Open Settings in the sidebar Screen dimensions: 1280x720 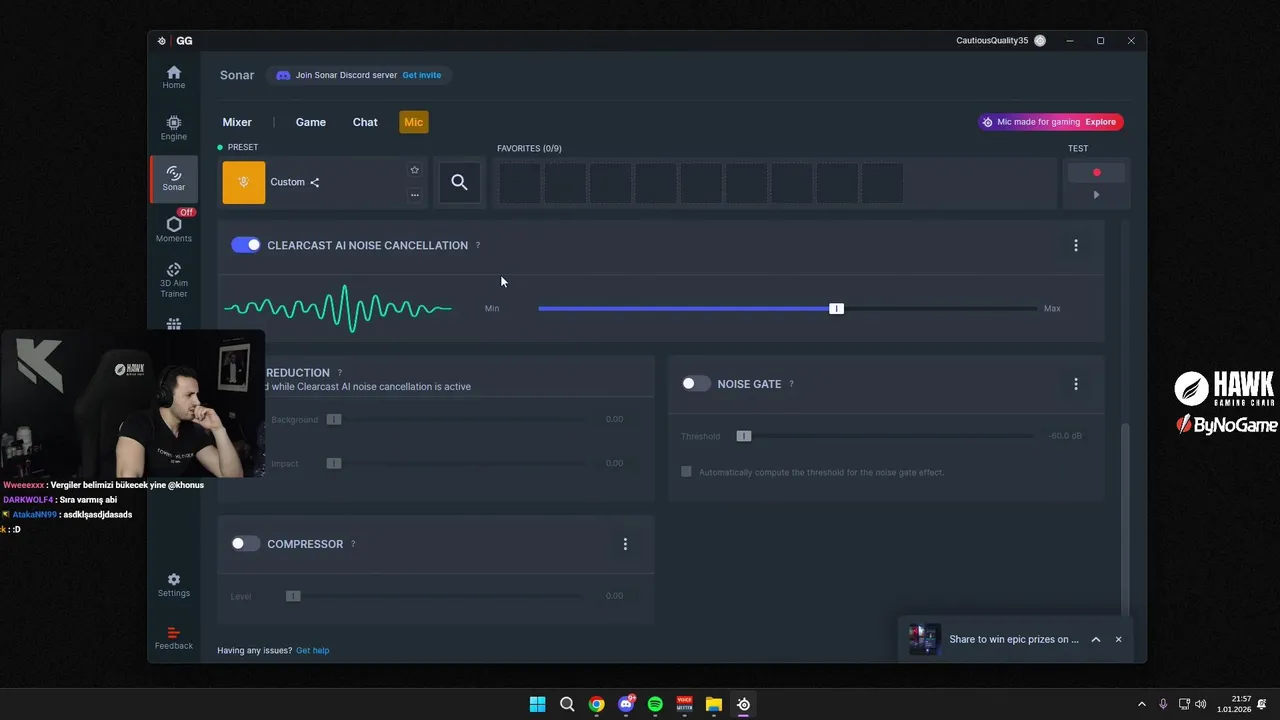174,585
